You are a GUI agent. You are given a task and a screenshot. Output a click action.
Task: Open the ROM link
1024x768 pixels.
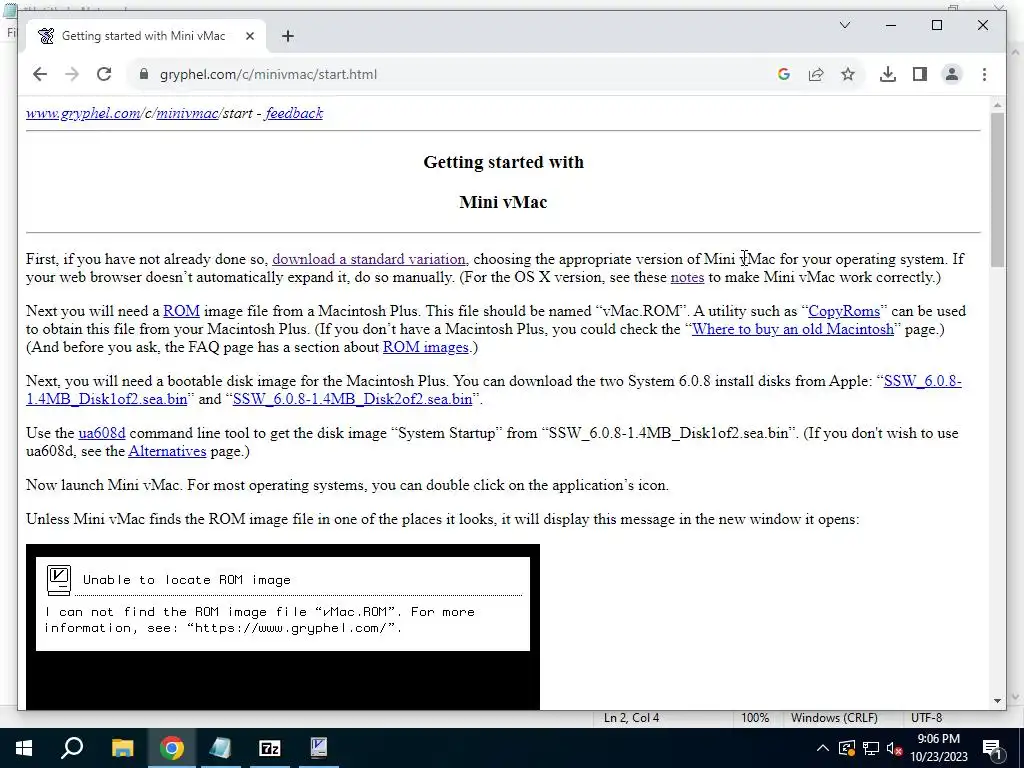click(181, 312)
